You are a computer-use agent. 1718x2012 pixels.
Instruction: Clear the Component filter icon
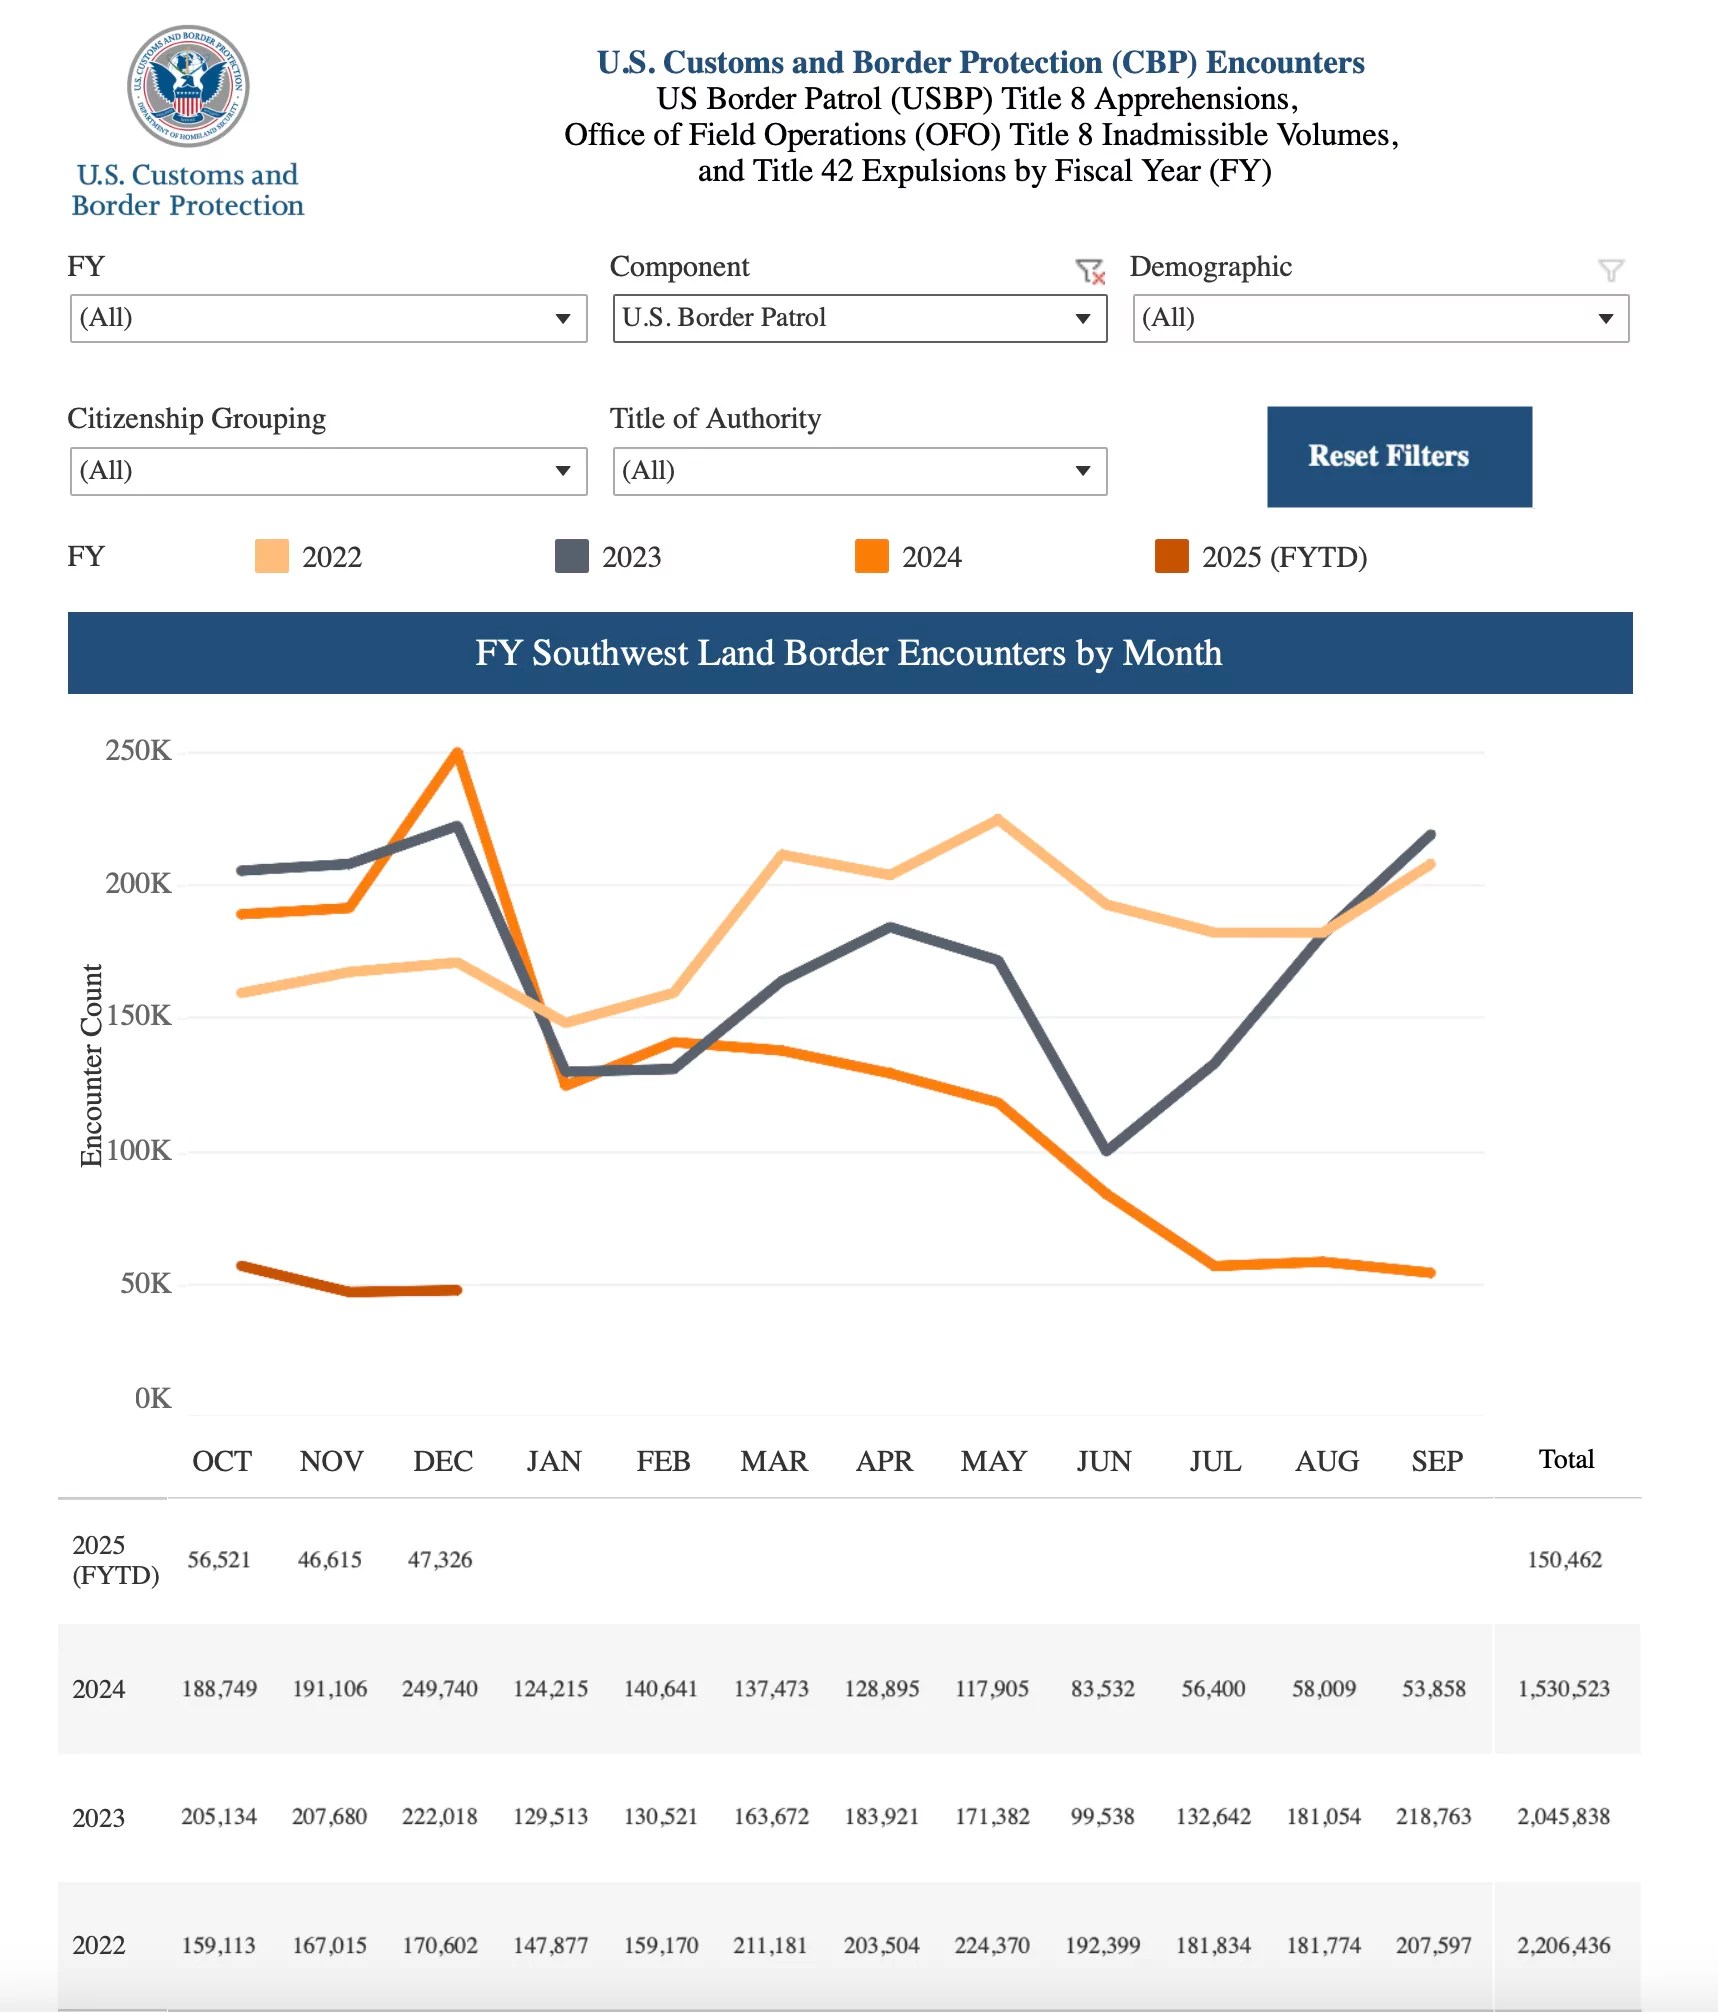pyautogui.click(x=1089, y=270)
